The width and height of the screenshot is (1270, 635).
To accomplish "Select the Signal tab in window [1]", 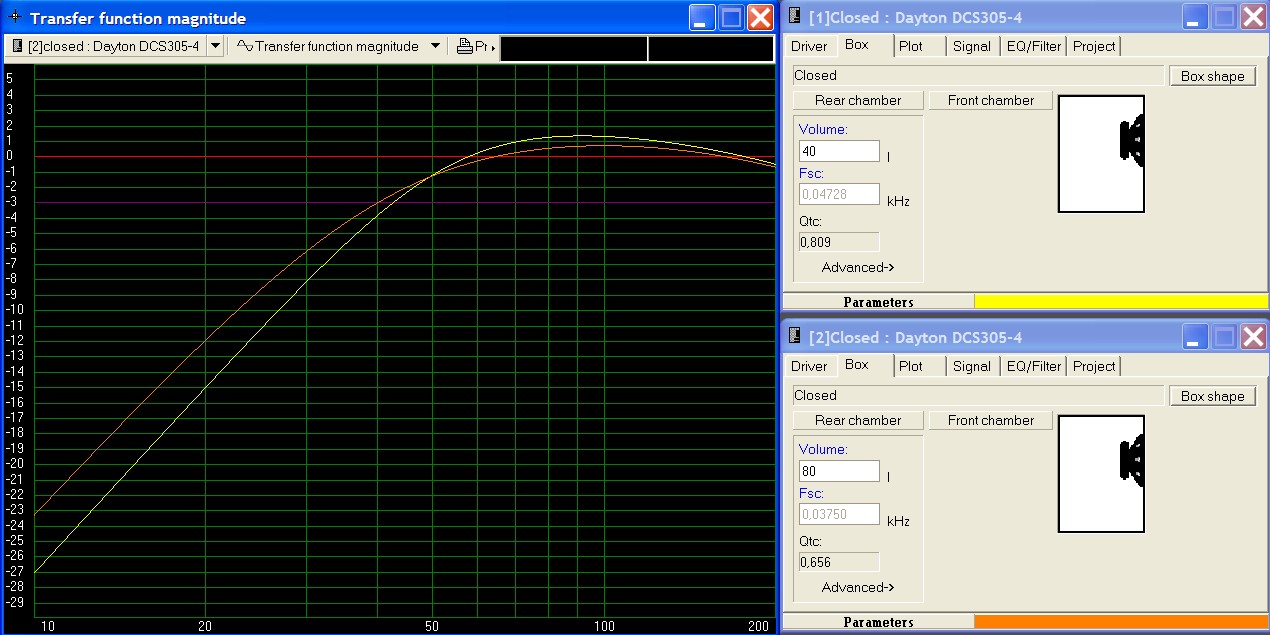I will 971,46.
